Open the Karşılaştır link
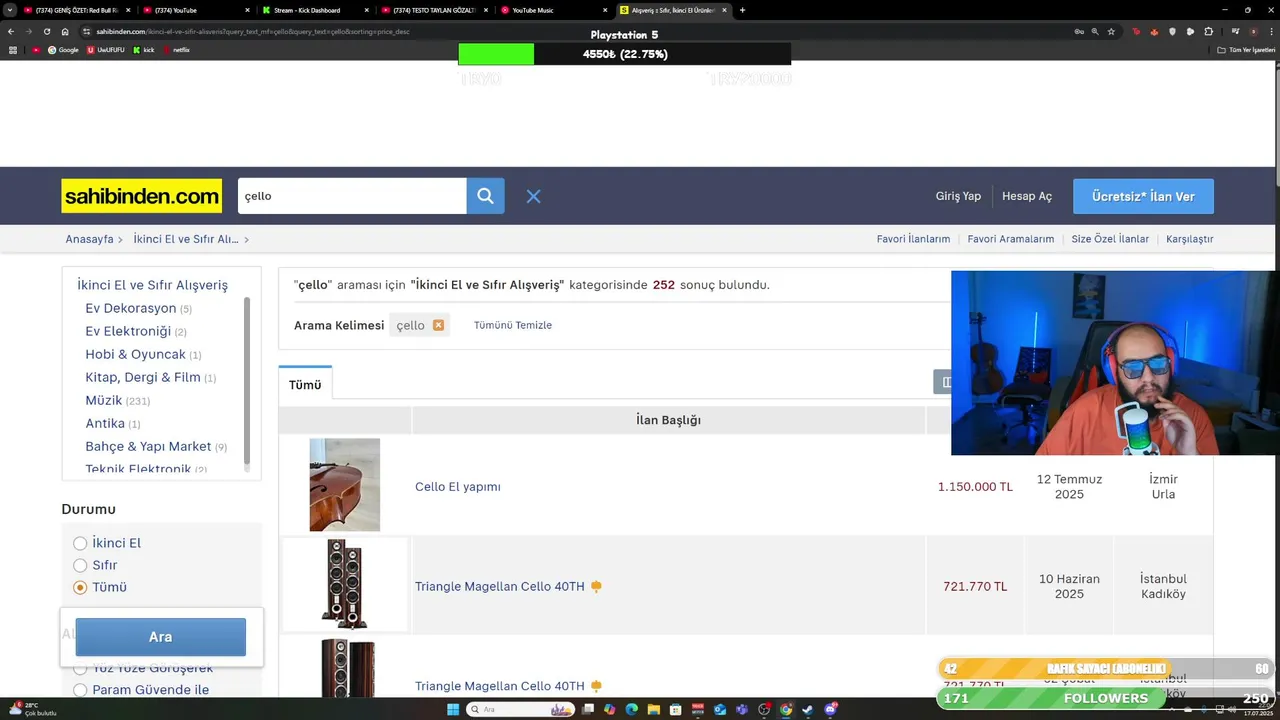Viewport: 1280px width, 720px height. (x=1189, y=239)
